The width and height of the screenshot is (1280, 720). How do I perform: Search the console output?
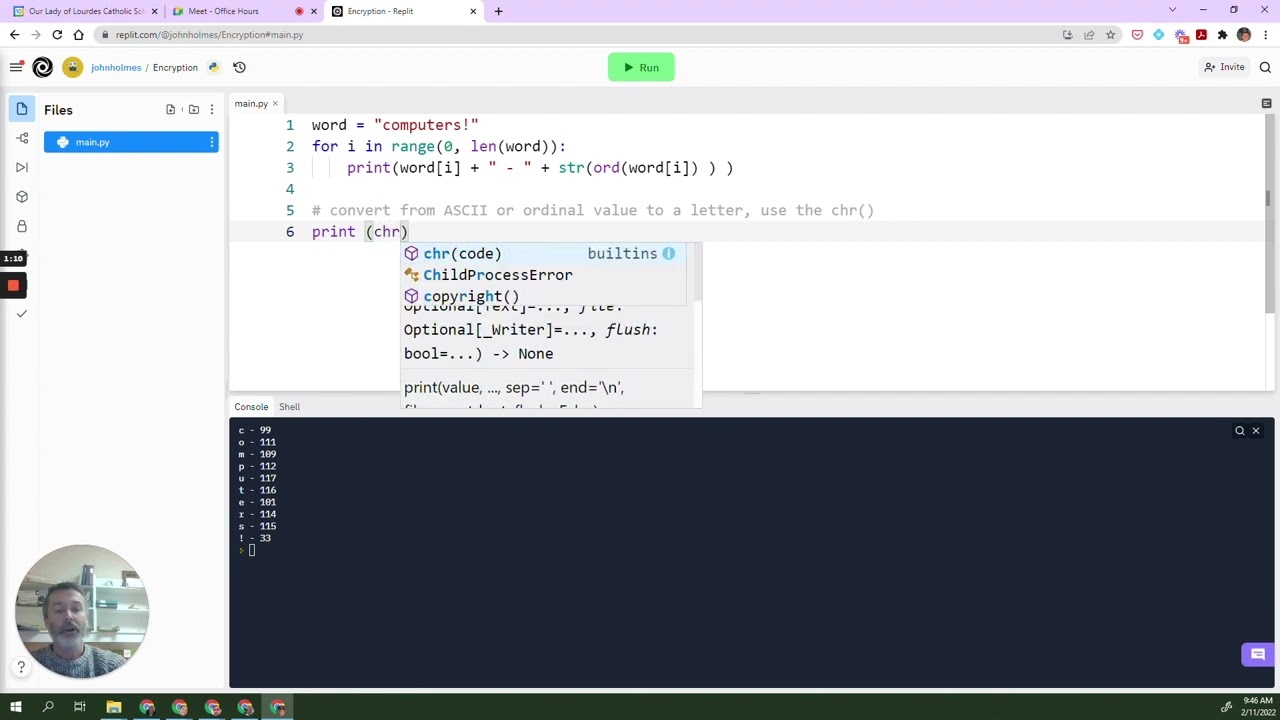click(x=1240, y=431)
